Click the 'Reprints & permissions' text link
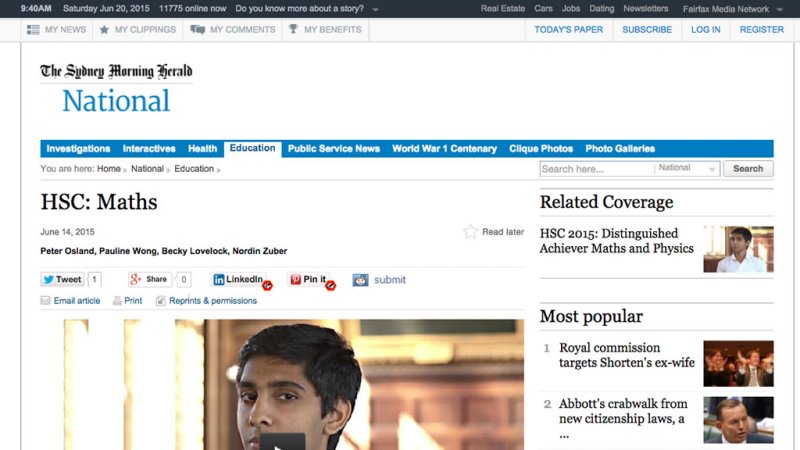The image size is (800, 450). pos(213,301)
